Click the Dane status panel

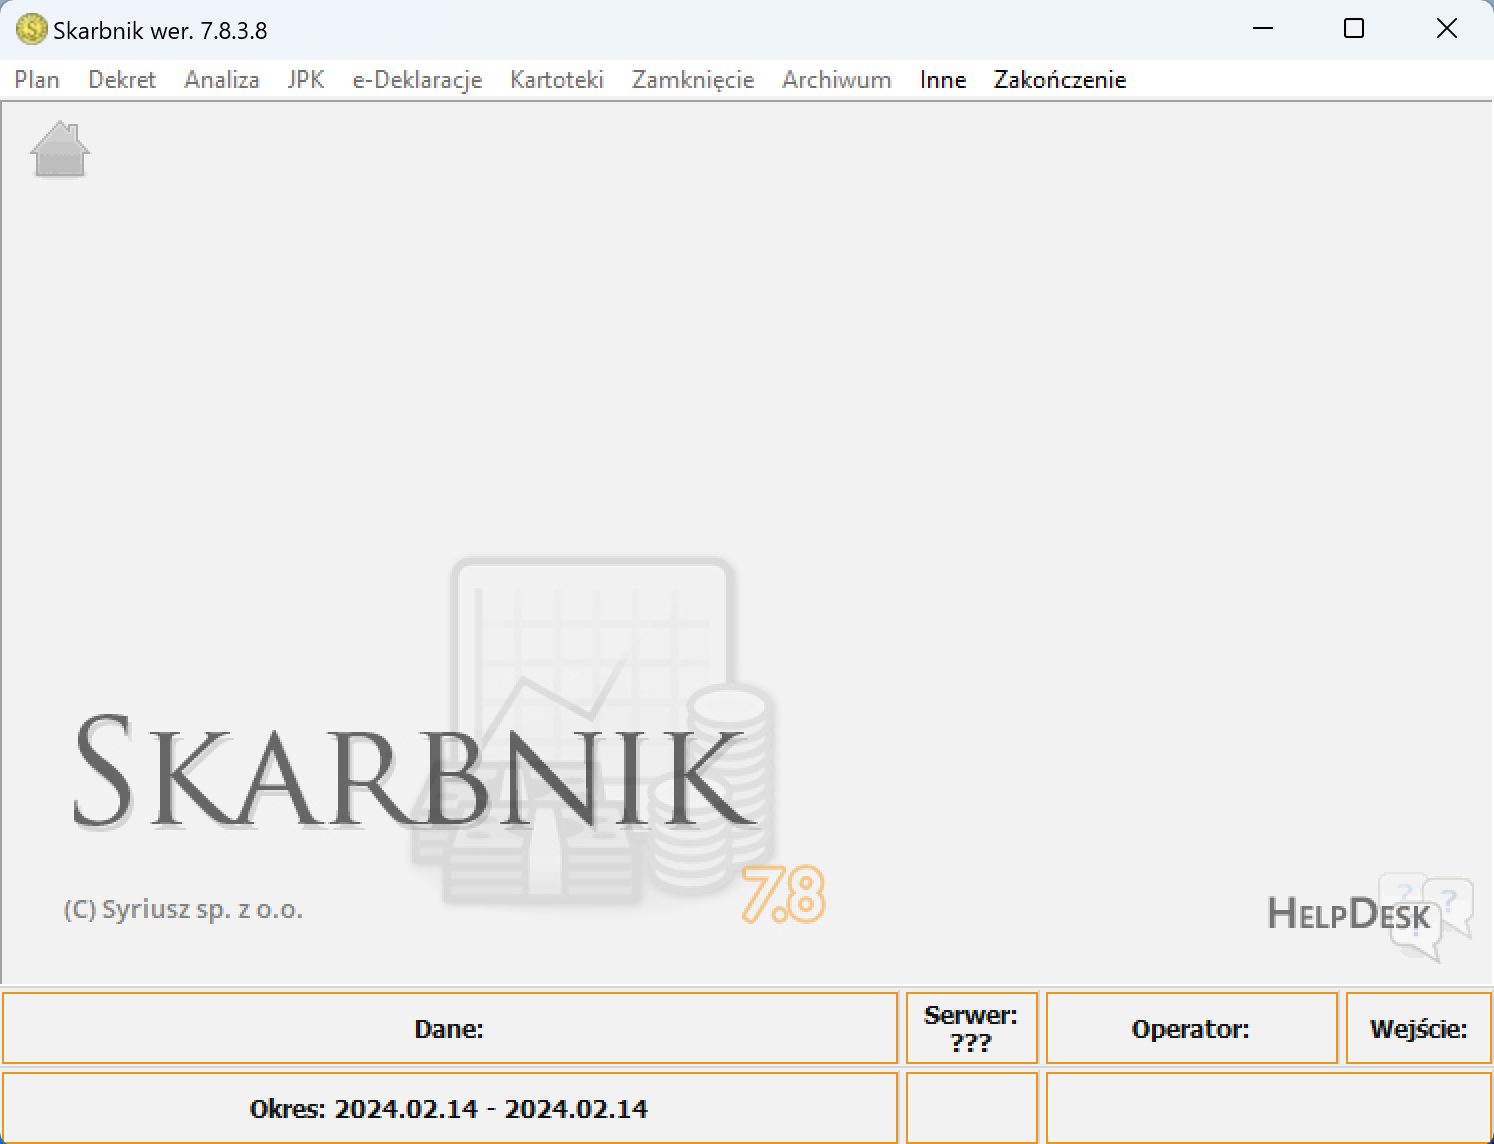[450, 1028]
